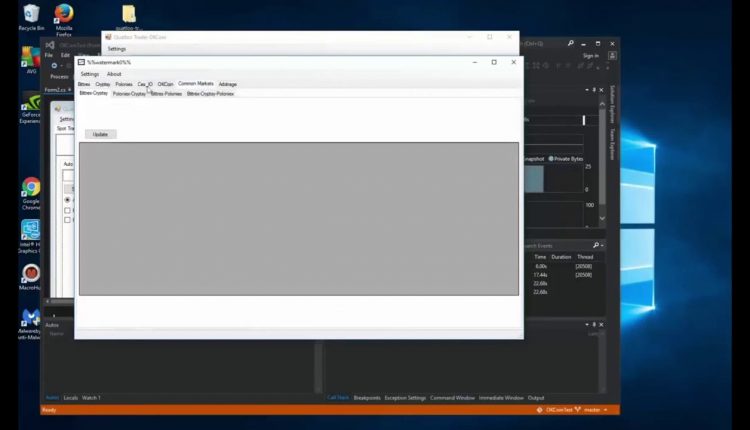Expand the Solution Explorer side panel

[x=614, y=106]
